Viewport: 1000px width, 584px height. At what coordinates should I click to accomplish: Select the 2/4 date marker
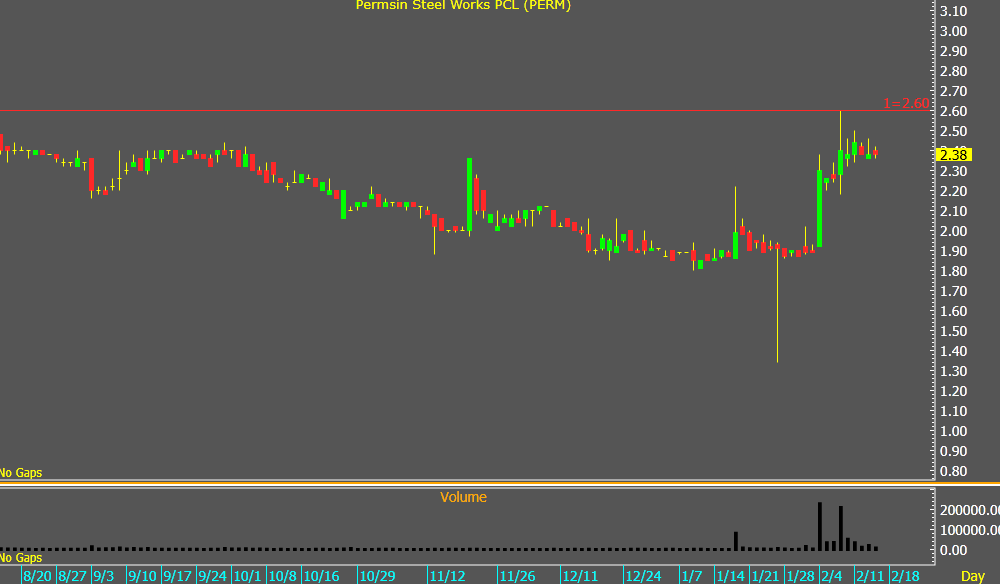(832, 576)
